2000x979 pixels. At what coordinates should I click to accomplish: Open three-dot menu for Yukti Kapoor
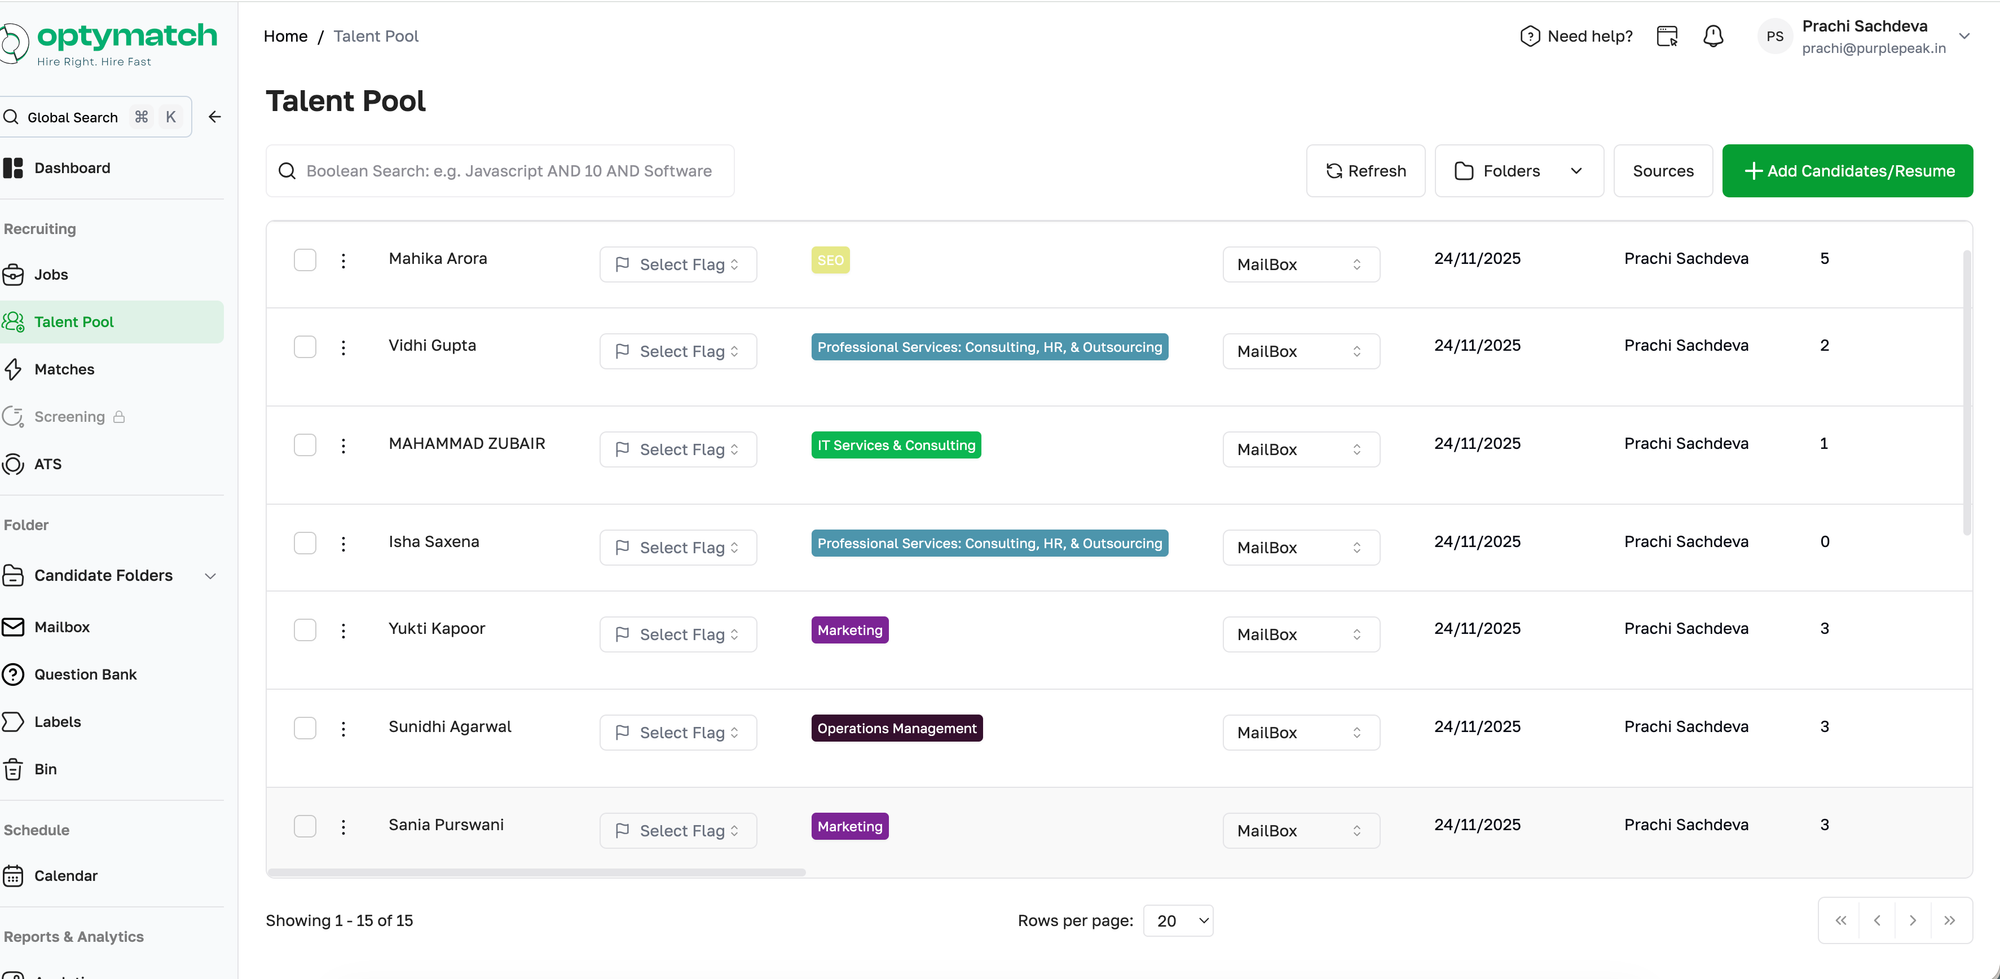coord(343,630)
